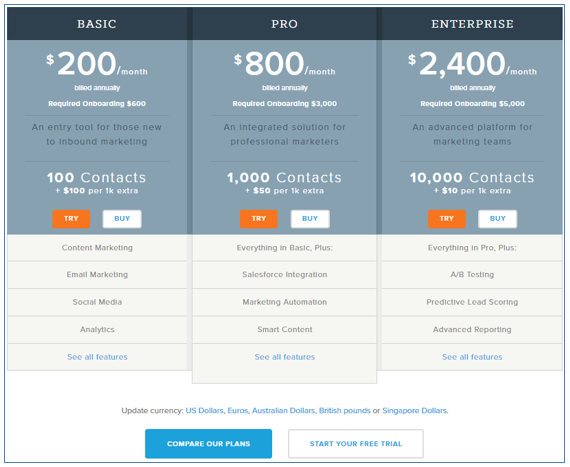This screenshot has height=467, width=570.
Task: Click BUY button under Basic plan
Action: coord(122,219)
